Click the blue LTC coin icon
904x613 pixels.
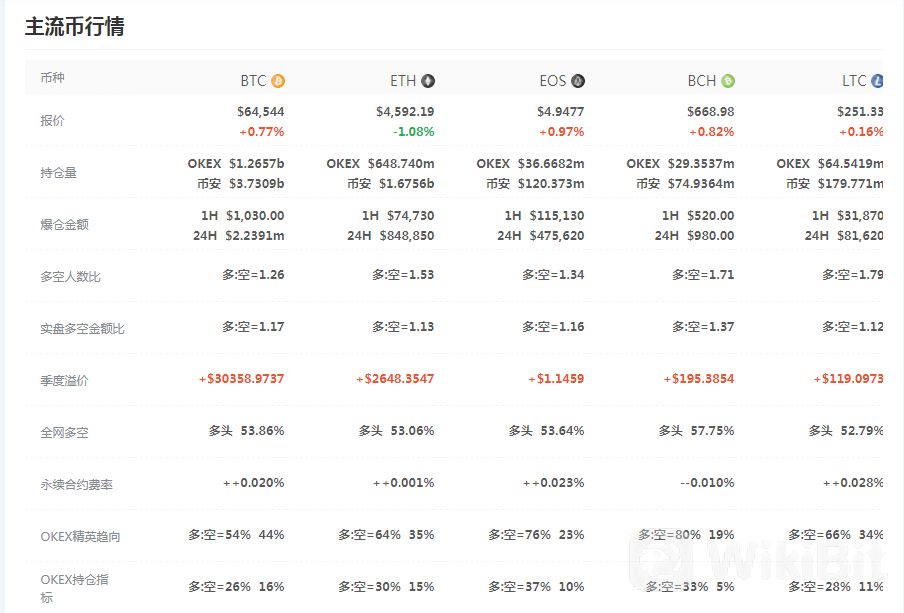click(877, 81)
